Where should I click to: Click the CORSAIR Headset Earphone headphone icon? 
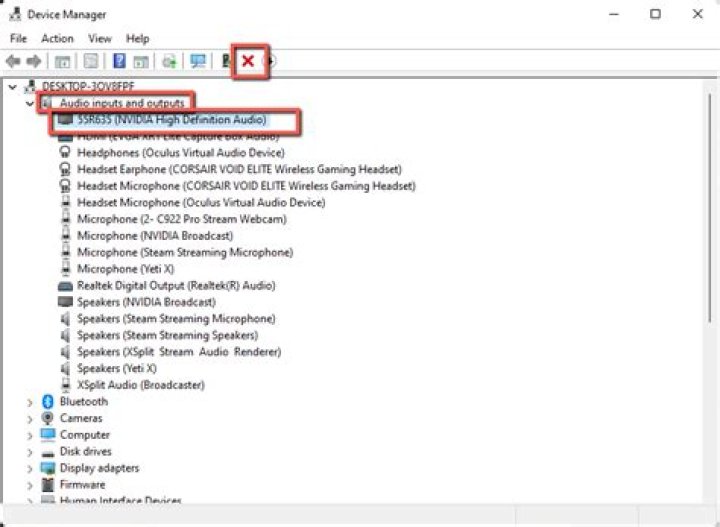tap(66, 169)
